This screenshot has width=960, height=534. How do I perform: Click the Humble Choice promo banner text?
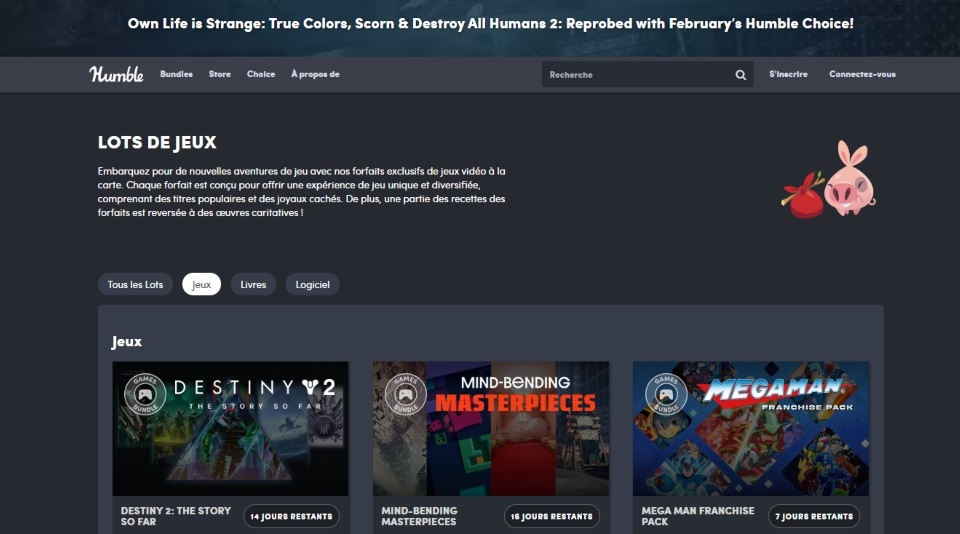(490, 24)
